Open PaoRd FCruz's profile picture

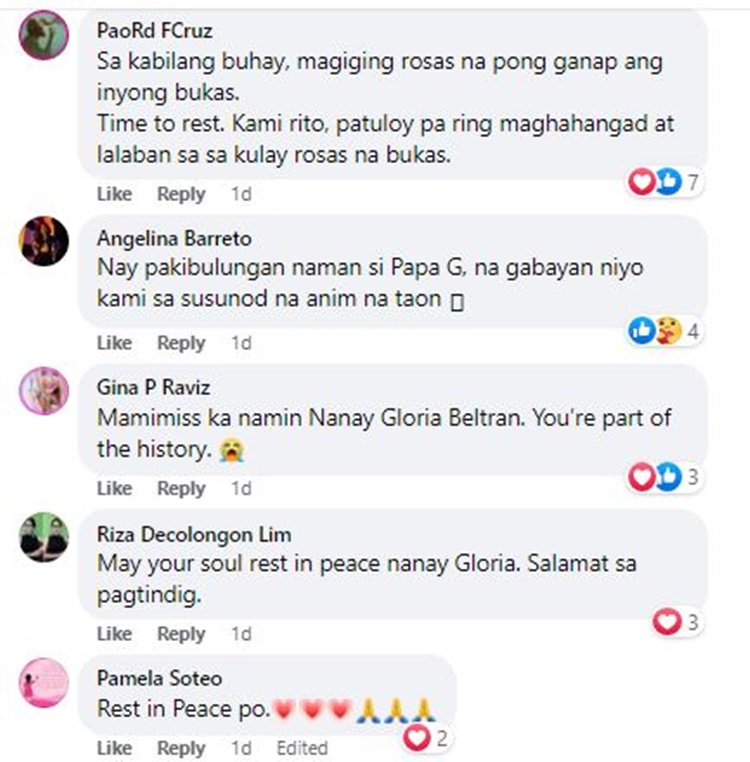[44, 35]
